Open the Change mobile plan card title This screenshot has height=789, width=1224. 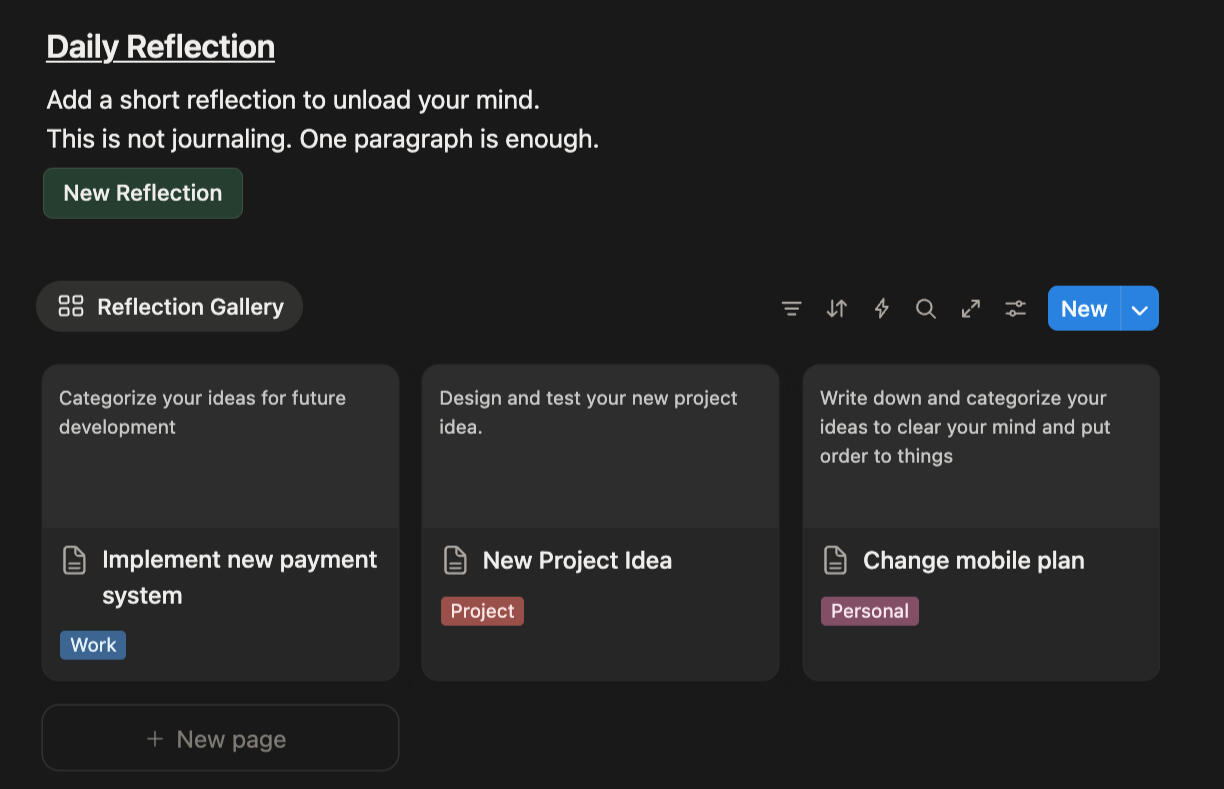click(x=973, y=560)
